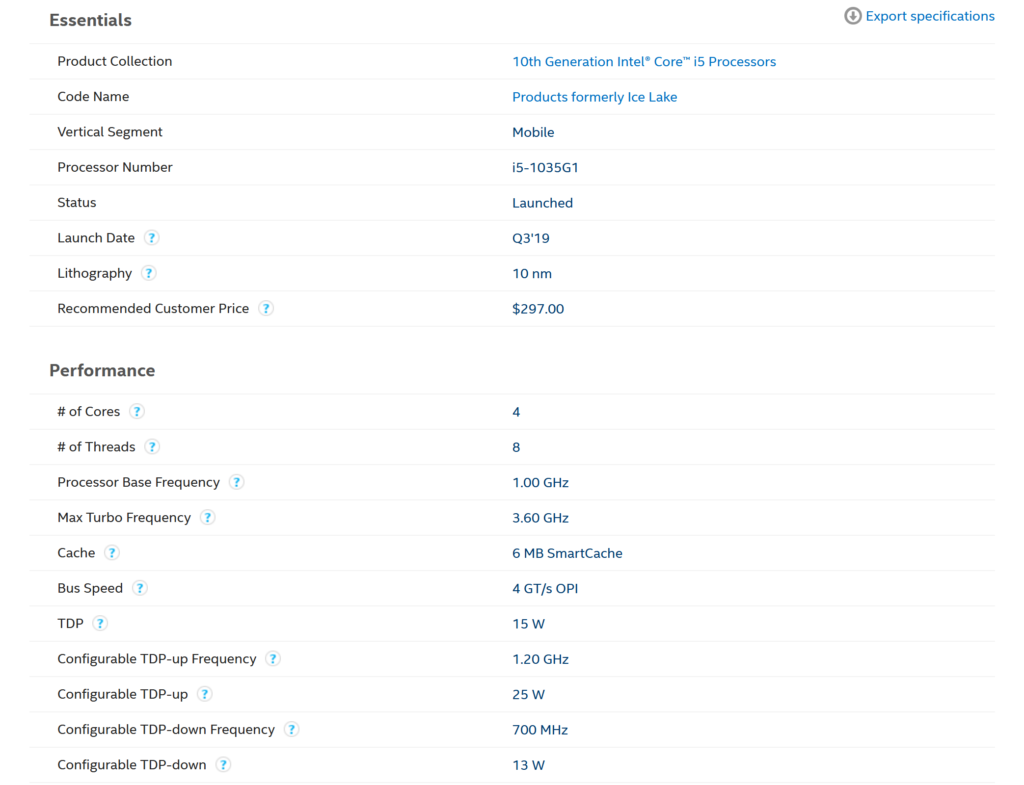Open 10th Generation Intel Core i5 Processors link

tap(644, 61)
